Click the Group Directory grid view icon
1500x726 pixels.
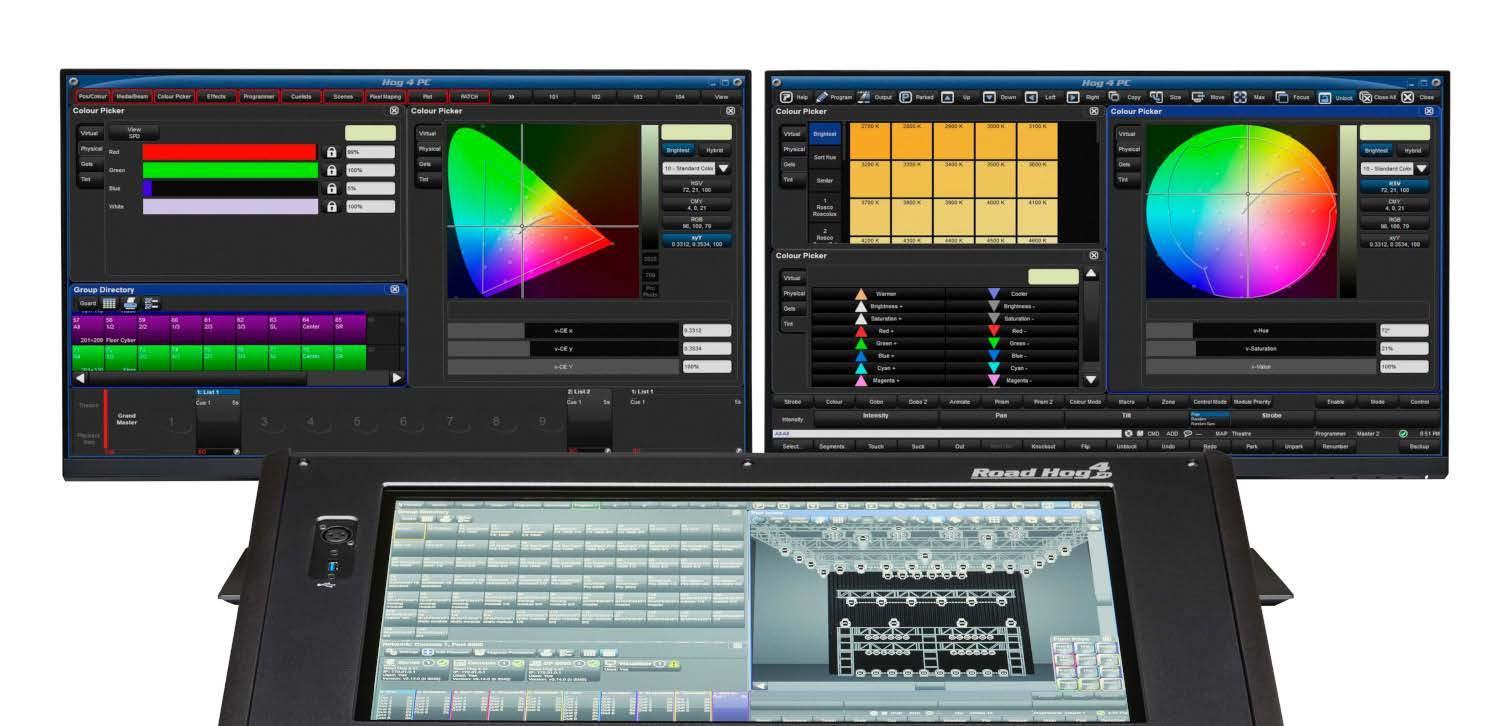tap(110, 303)
